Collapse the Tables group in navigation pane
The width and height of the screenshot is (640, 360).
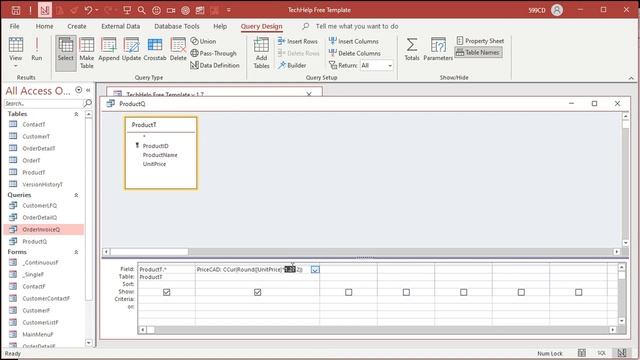pos(76,114)
